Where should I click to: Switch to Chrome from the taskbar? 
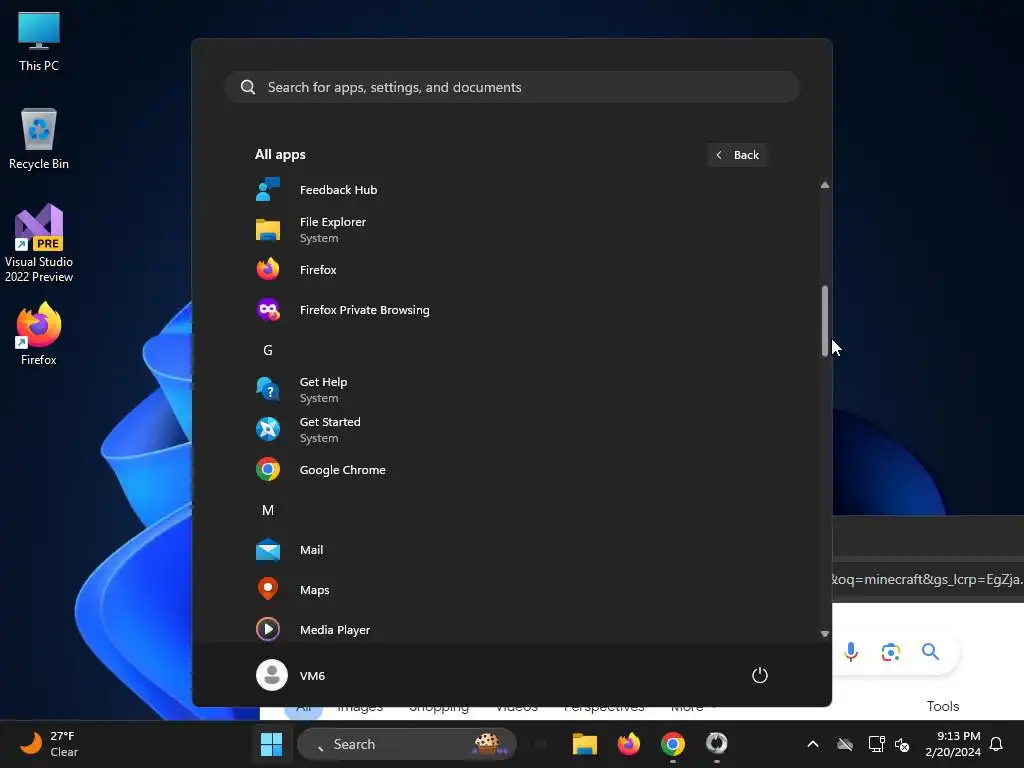(x=673, y=744)
